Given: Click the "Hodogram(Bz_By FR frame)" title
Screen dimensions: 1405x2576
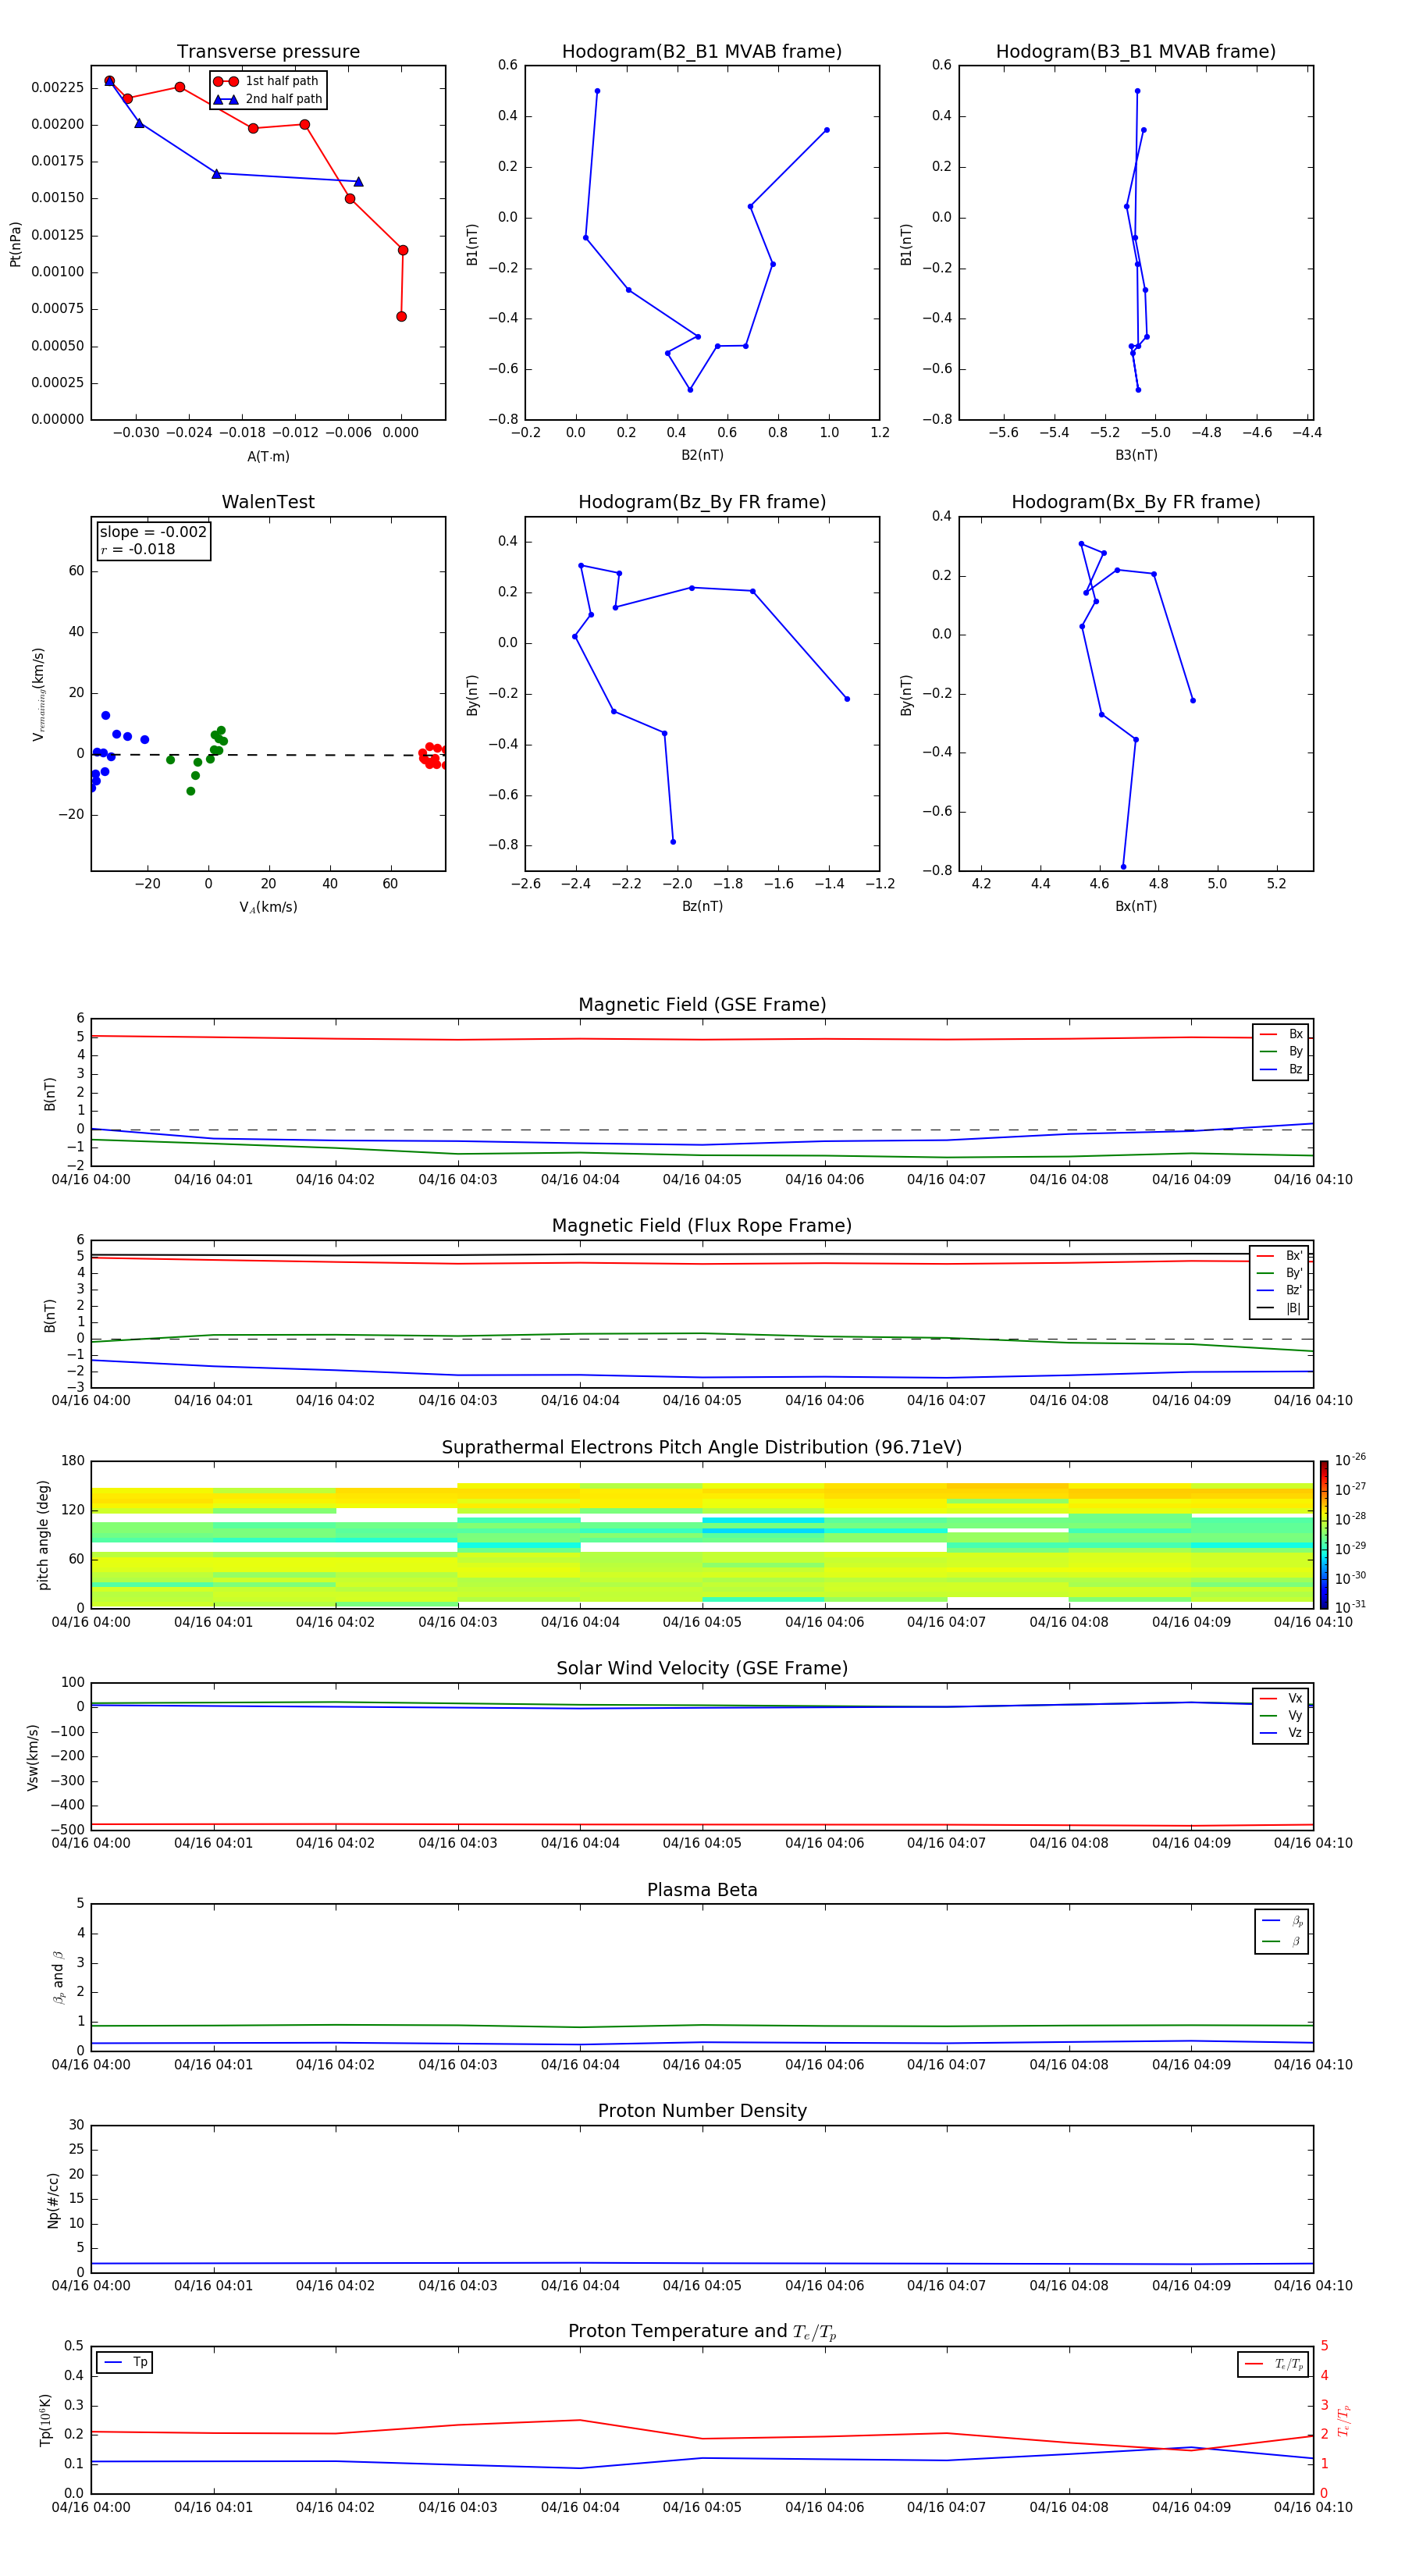Looking at the screenshot, I should [x=702, y=502].
